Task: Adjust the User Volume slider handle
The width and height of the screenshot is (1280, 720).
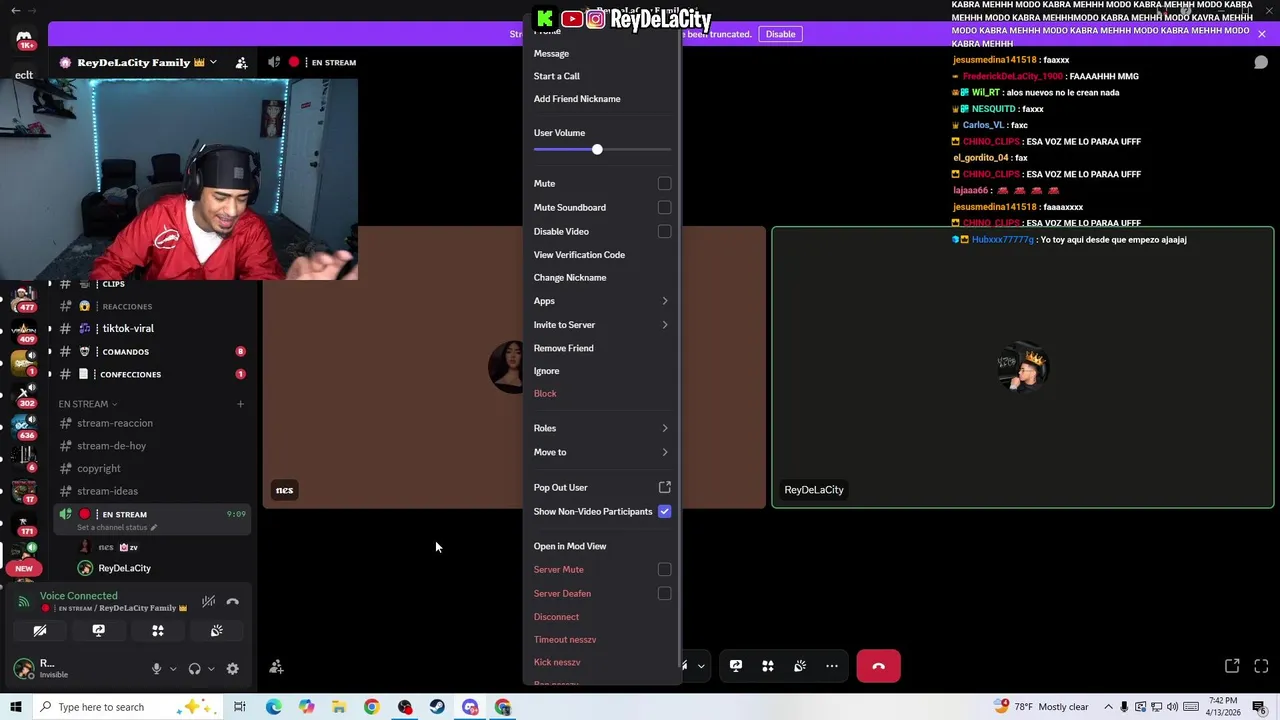Action: tap(597, 150)
